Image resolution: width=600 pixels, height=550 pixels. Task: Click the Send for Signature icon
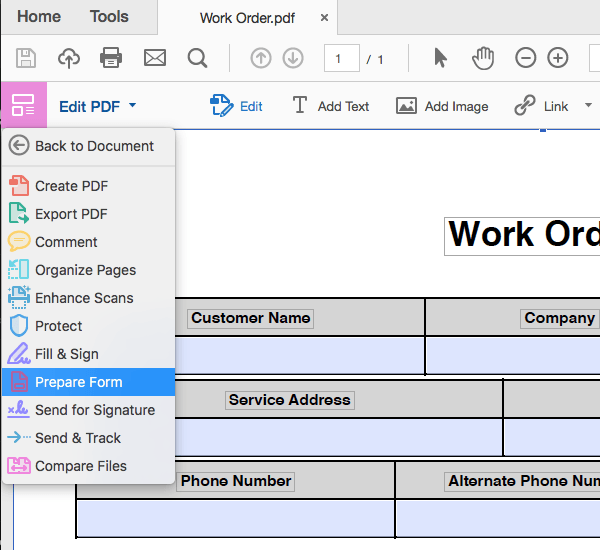tap(18, 409)
